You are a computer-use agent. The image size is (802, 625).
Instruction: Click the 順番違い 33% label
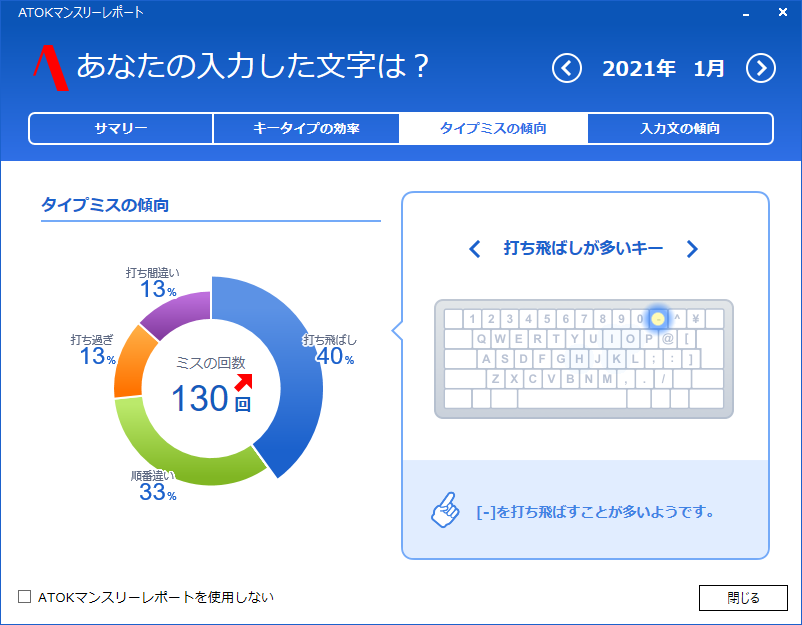[x=153, y=485]
